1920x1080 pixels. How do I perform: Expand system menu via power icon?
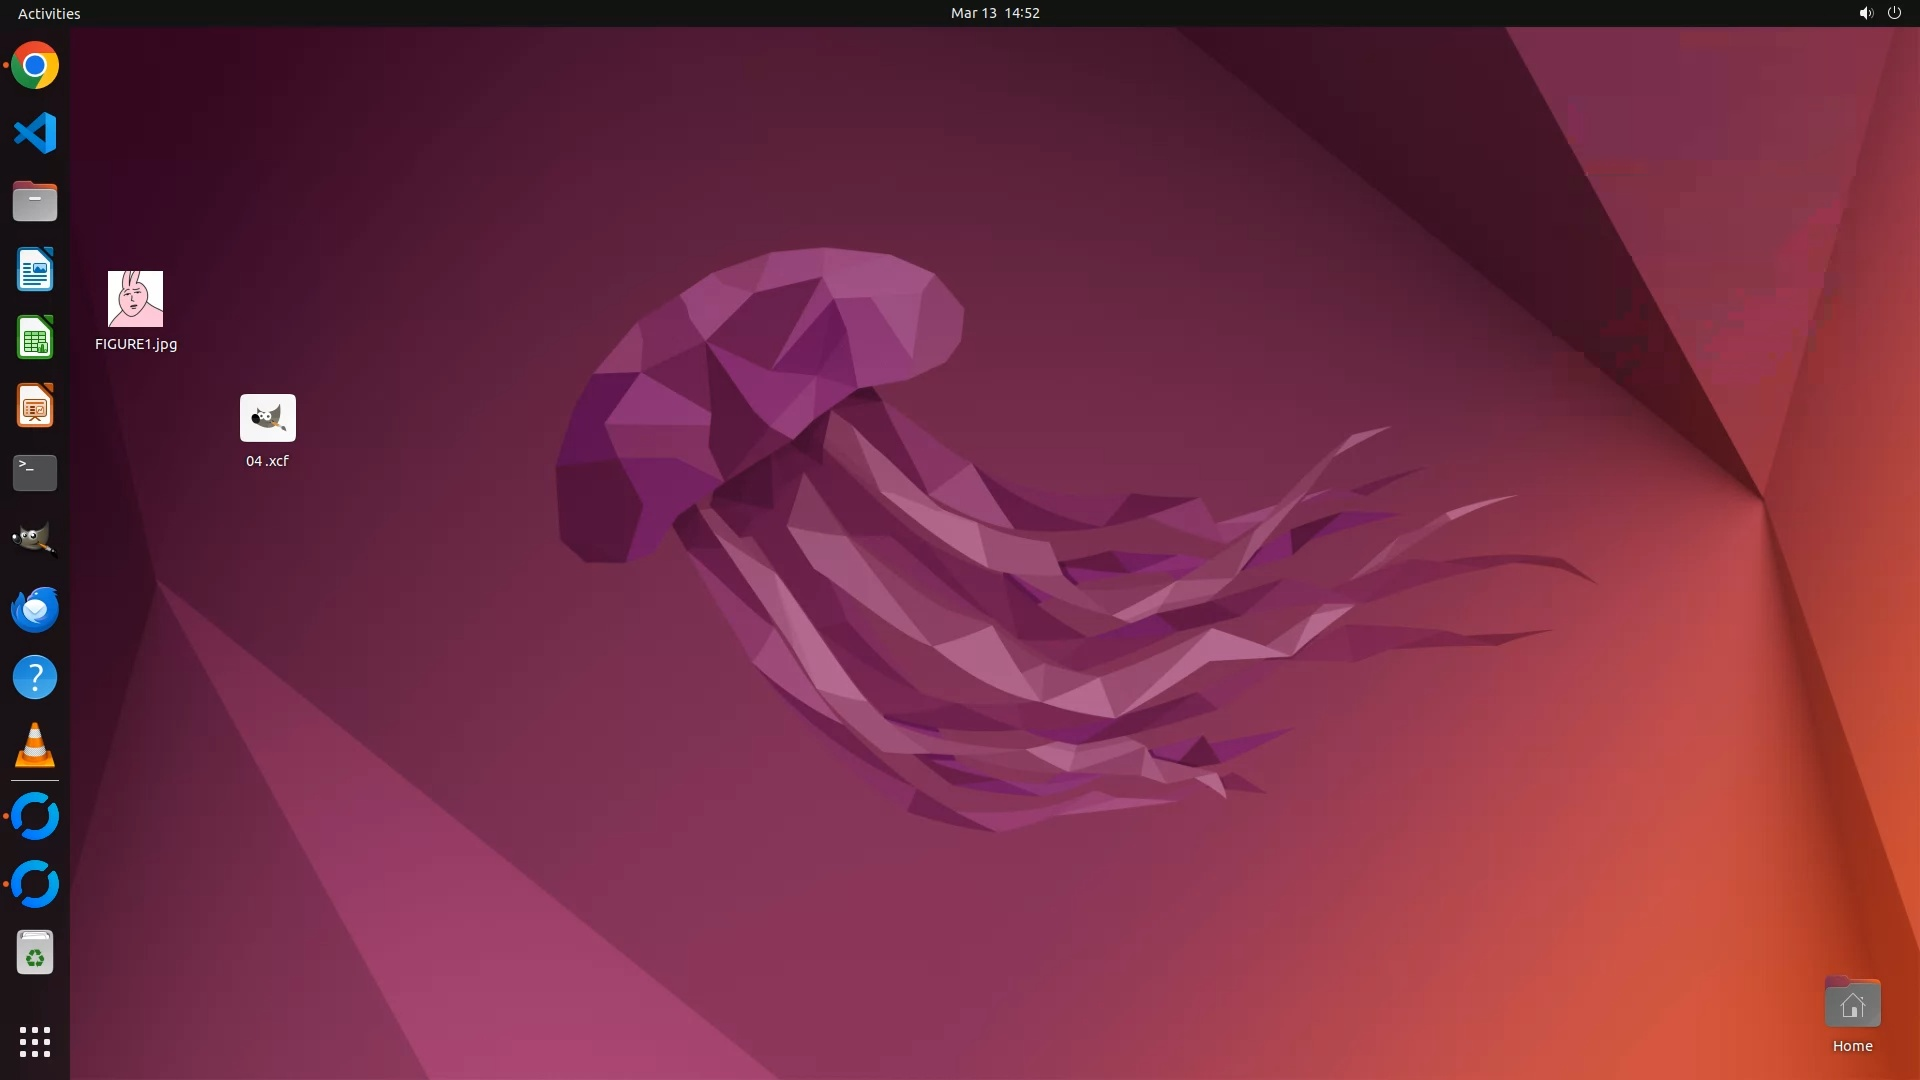(1893, 13)
